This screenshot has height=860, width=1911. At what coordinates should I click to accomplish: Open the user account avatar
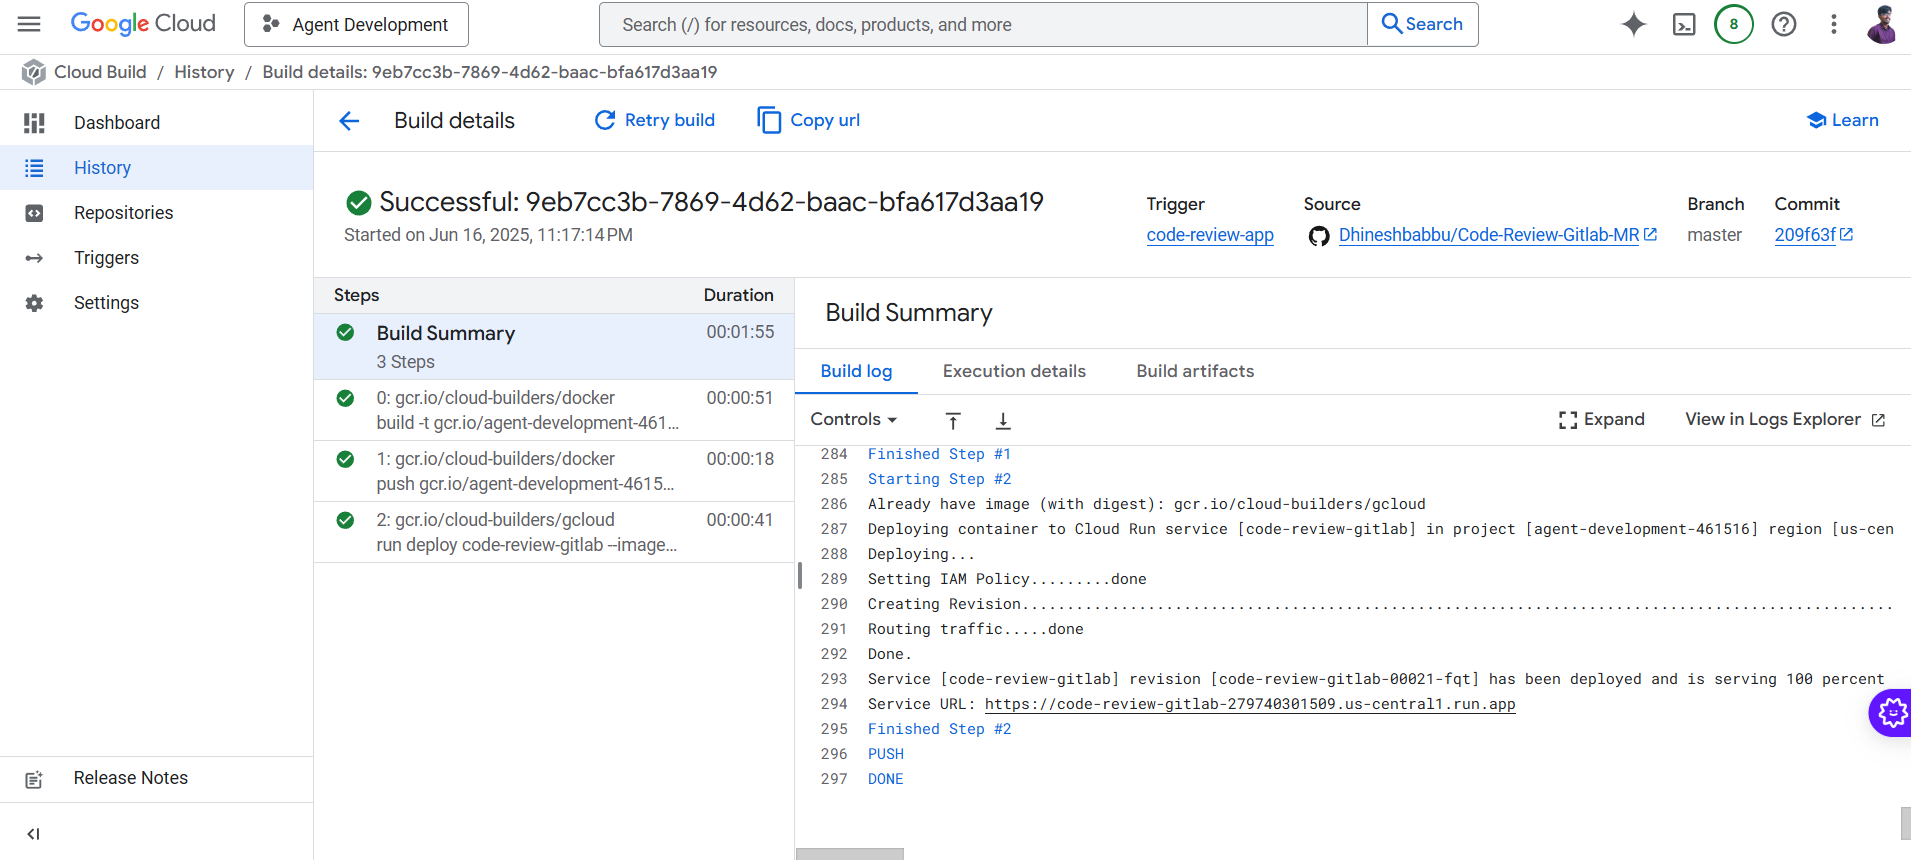(1883, 24)
